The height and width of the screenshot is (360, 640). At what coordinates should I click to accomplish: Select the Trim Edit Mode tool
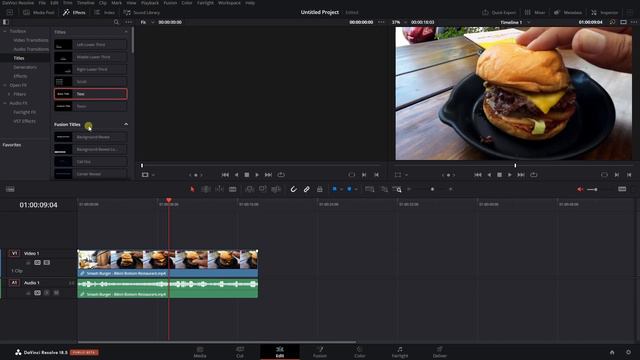pyautogui.click(x=206, y=189)
